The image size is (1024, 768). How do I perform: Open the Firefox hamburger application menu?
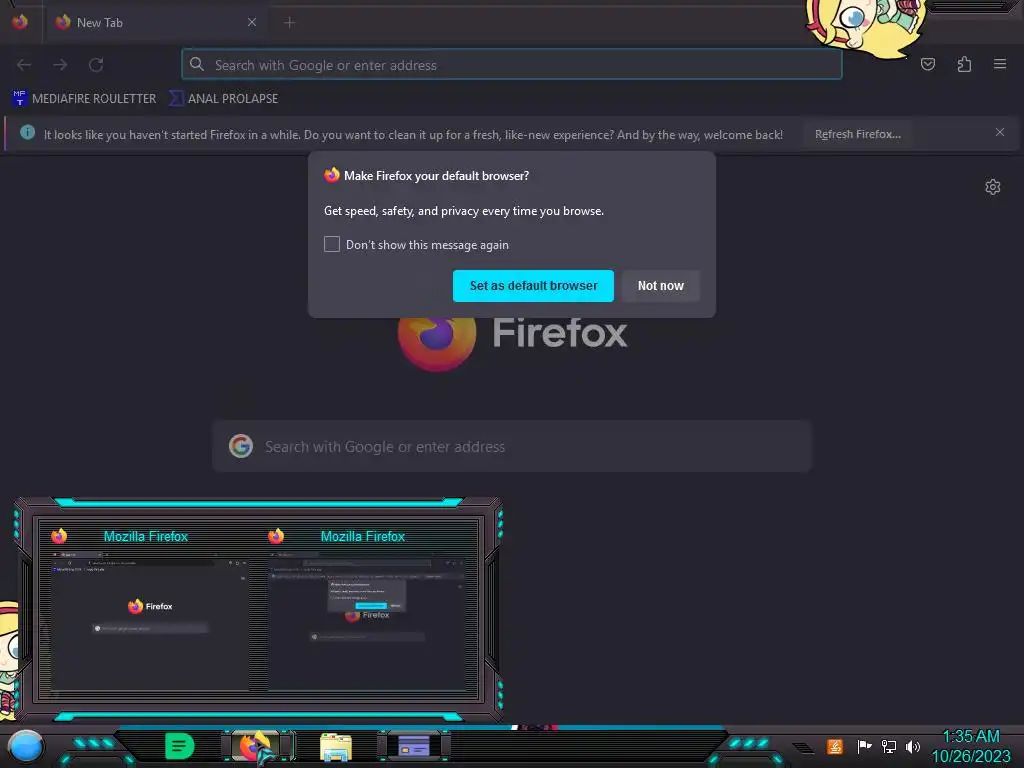pyautogui.click(x=1000, y=64)
